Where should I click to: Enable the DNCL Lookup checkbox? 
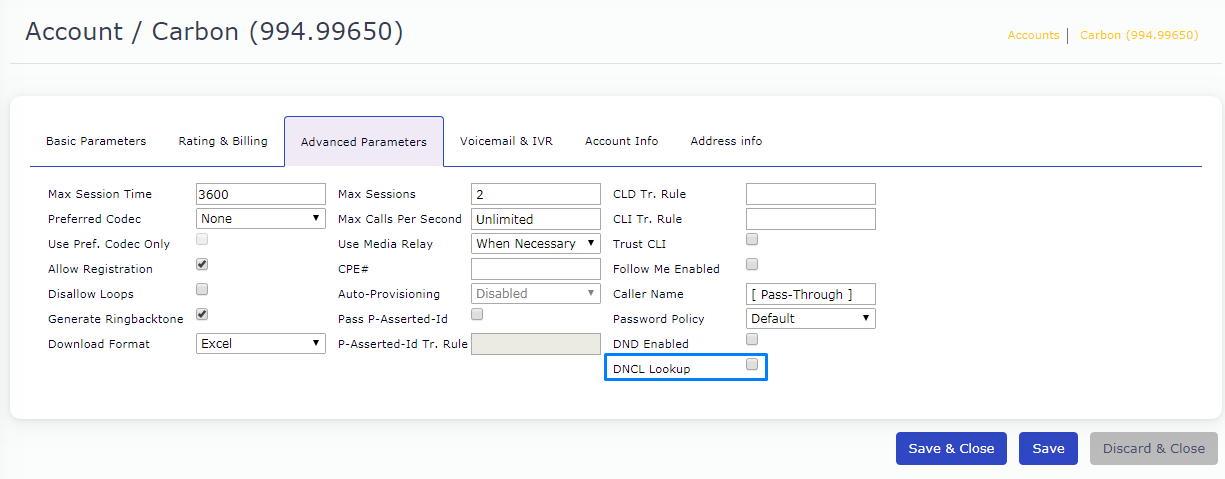pos(752,366)
